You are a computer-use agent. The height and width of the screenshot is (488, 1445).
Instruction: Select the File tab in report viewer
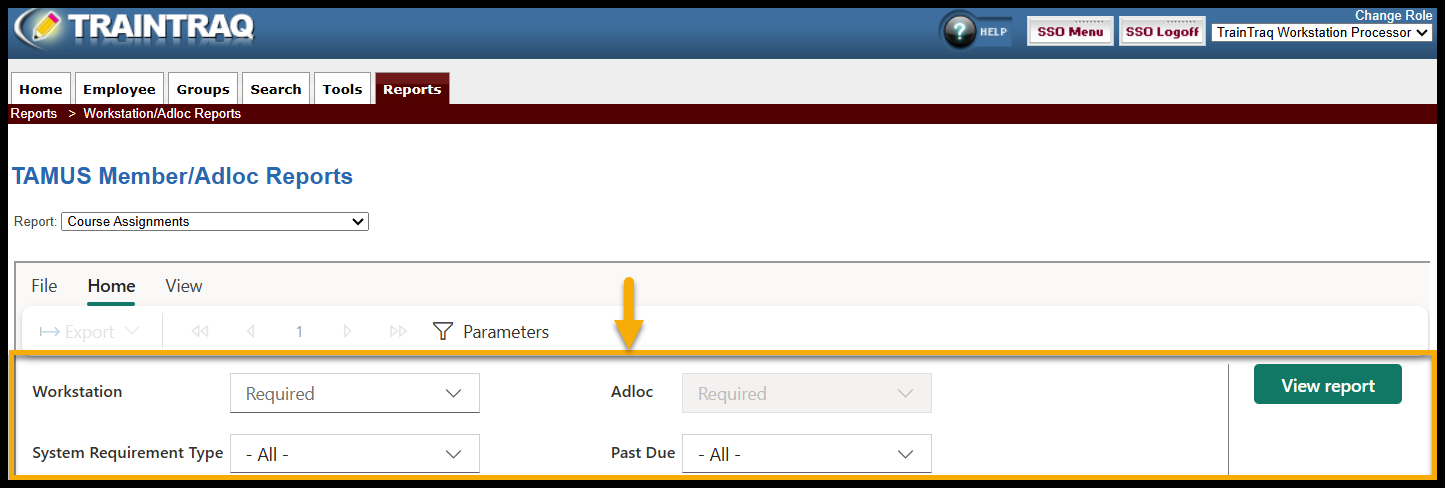click(x=44, y=286)
